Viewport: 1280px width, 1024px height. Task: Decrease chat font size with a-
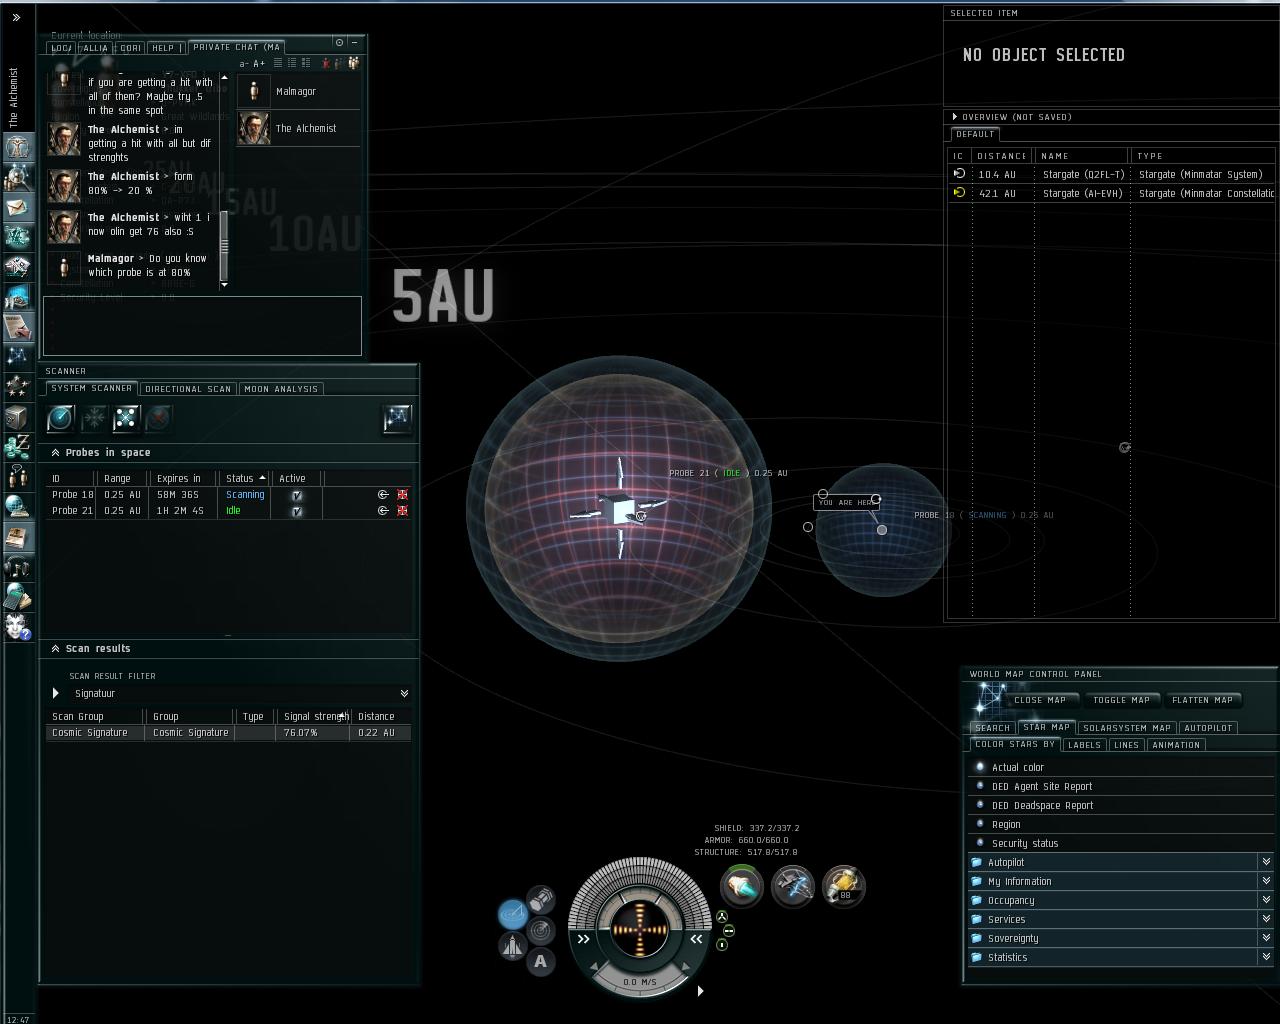pos(245,63)
